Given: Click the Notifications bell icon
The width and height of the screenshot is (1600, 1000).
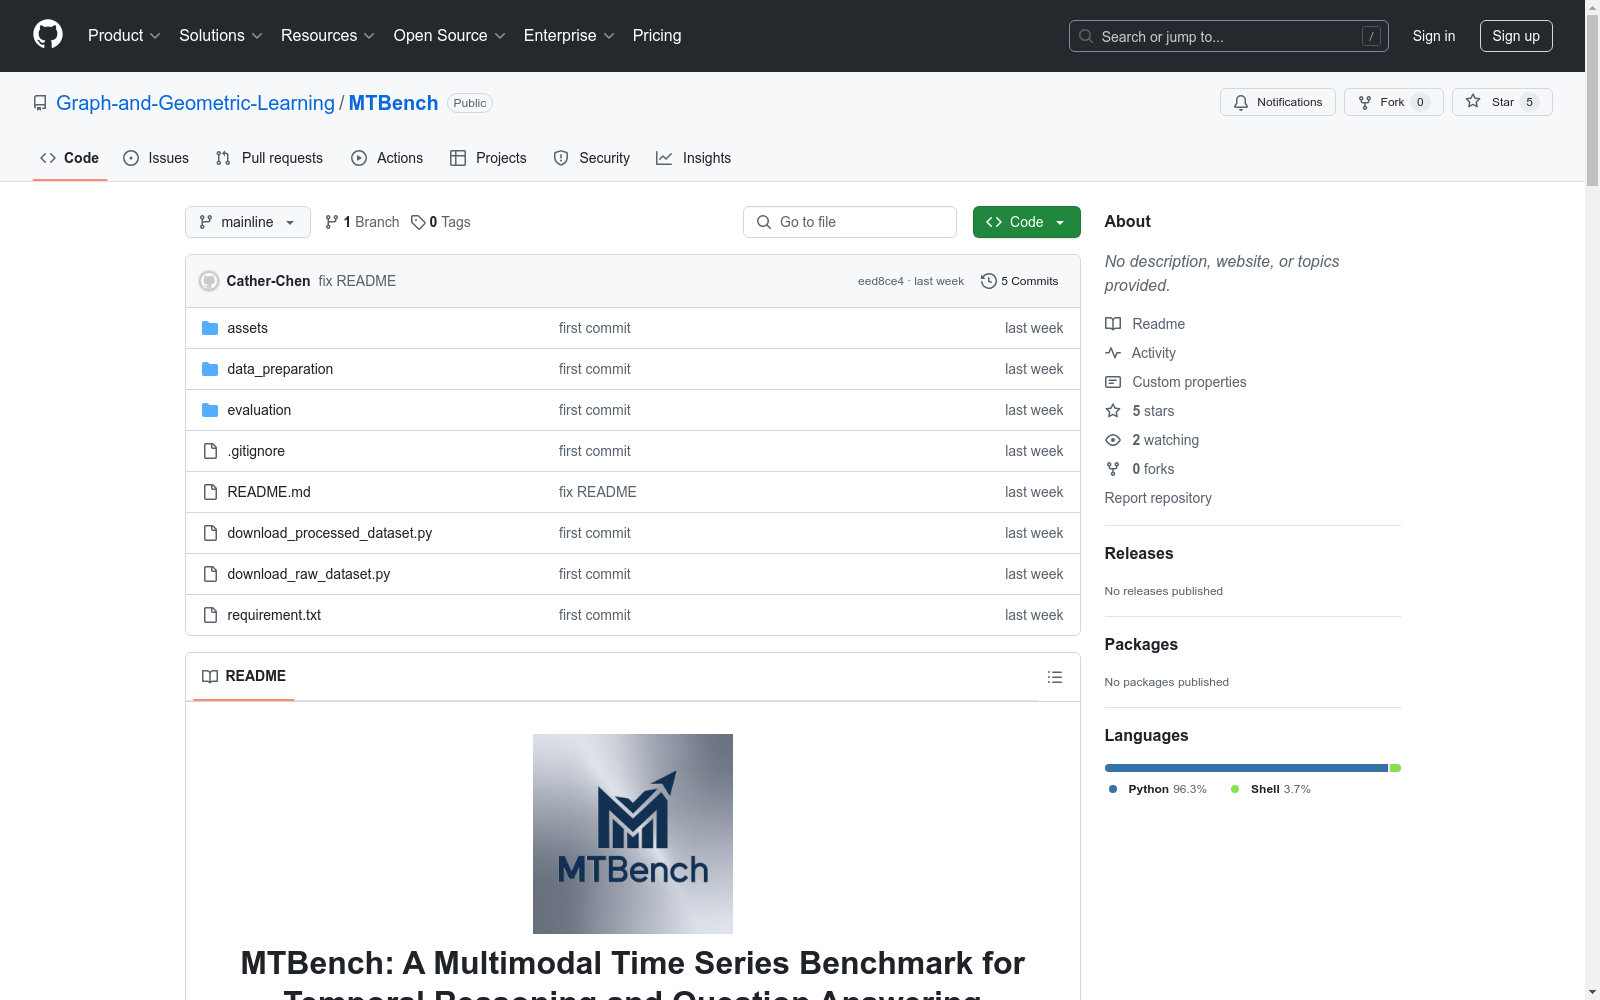Looking at the screenshot, I should click(1241, 102).
